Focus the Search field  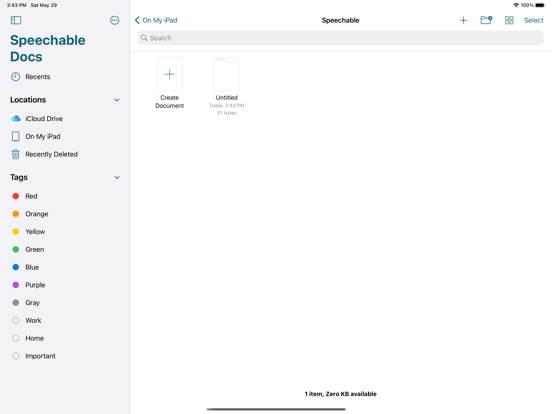click(x=340, y=38)
